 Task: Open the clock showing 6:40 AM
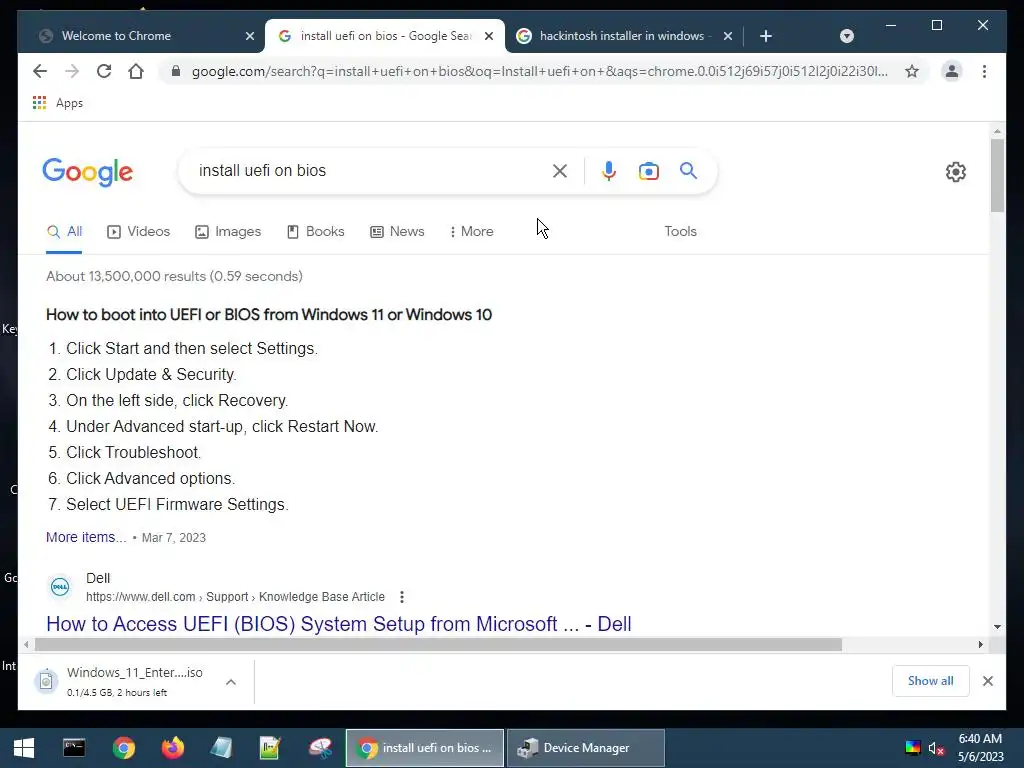[980, 748]
